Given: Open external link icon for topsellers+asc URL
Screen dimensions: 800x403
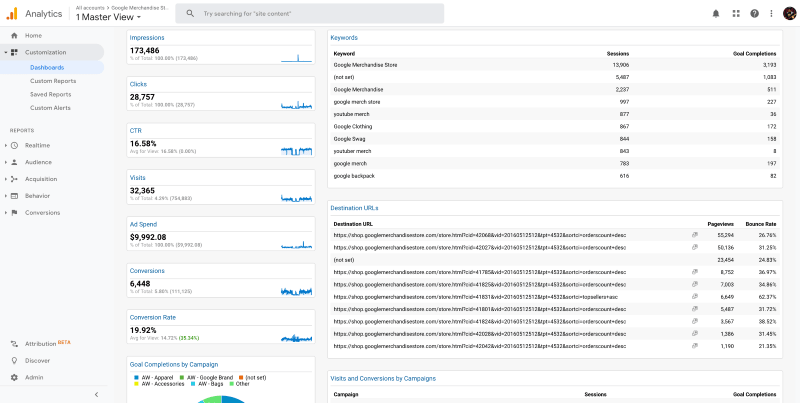Looking at the screenshot, I should click(694, 296).
